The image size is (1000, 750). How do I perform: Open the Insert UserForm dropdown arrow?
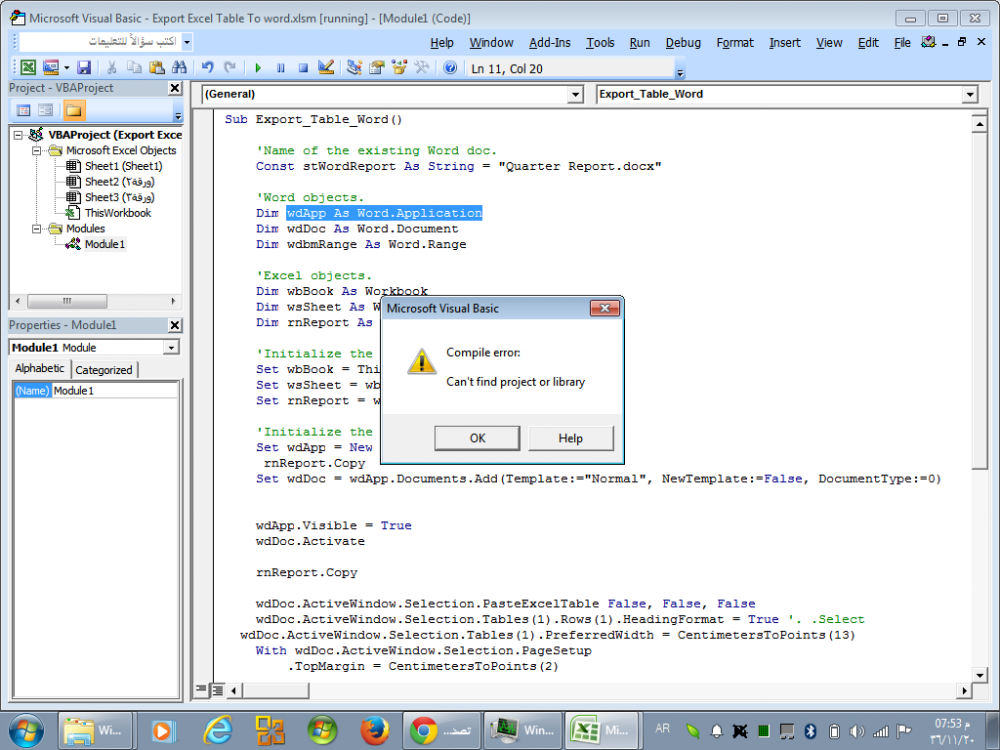(66, 68)
